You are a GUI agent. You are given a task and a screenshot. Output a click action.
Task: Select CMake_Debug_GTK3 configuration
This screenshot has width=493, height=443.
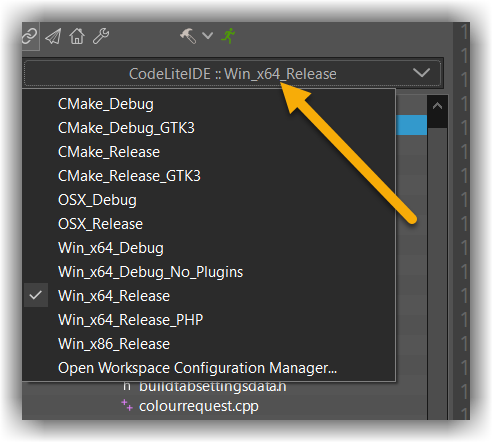[209, 128]
